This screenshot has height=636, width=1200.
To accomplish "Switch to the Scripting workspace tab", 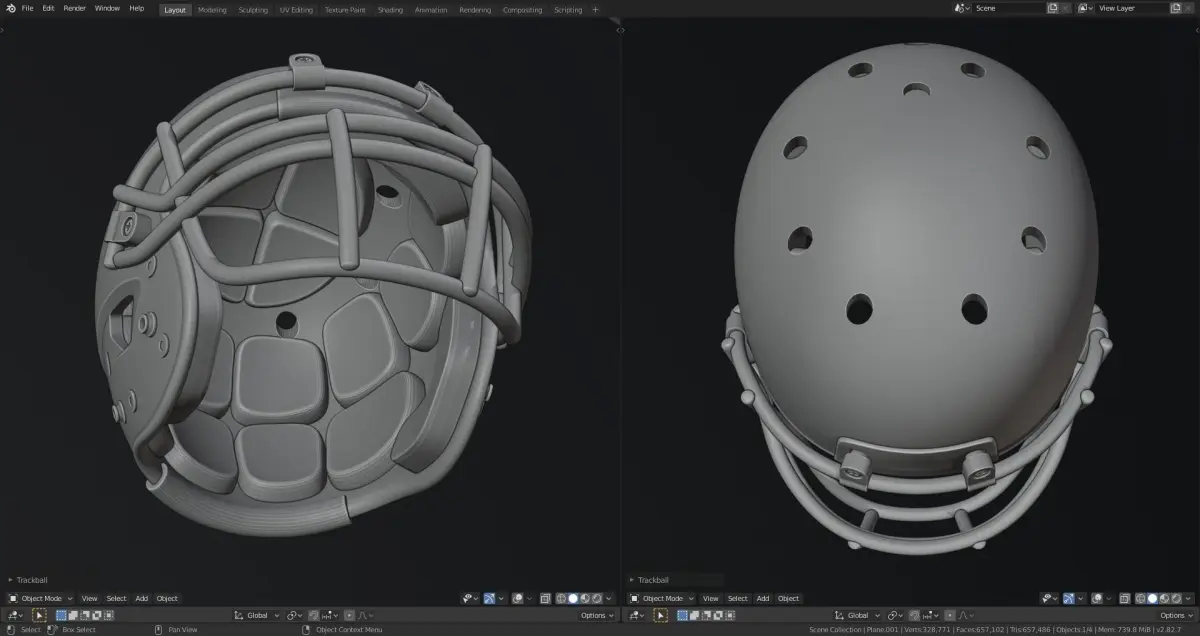I will pos(568,9).
